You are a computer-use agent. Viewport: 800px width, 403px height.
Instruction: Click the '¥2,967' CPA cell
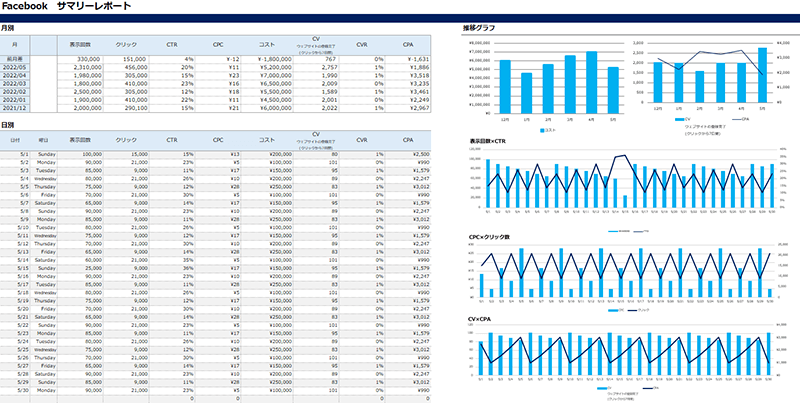408,108
